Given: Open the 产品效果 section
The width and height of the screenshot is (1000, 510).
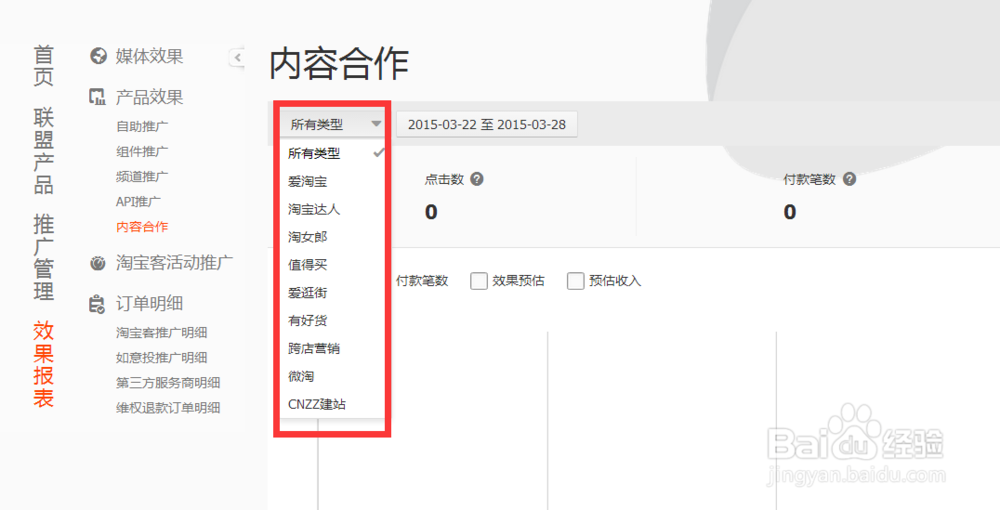Looking at the screenshot, I should tap(149, 97).
